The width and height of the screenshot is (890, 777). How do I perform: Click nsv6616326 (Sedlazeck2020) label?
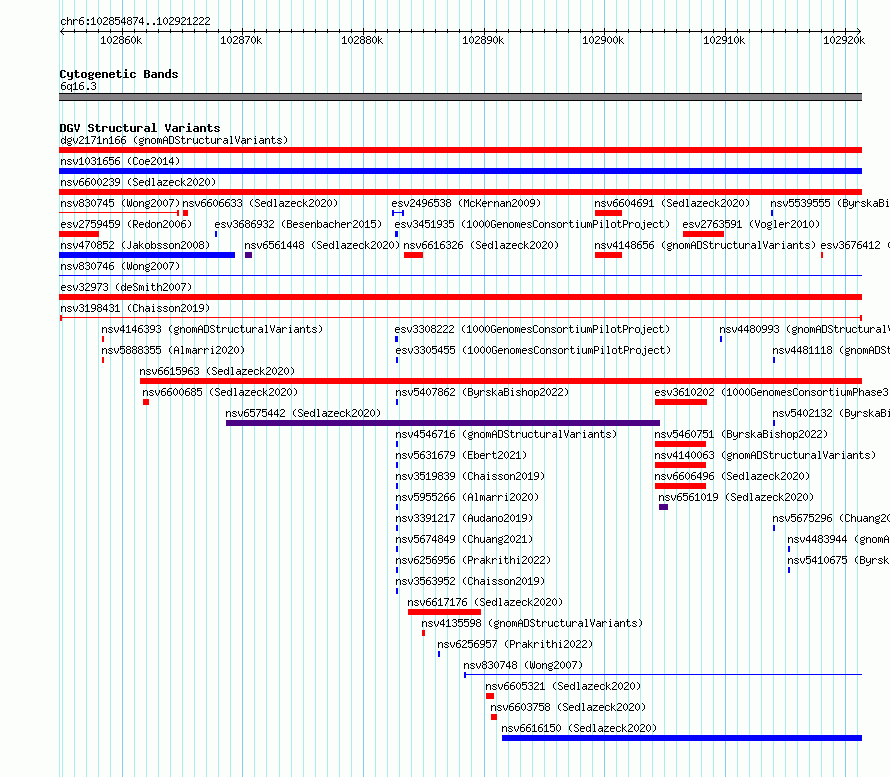[x=481, y=245]
